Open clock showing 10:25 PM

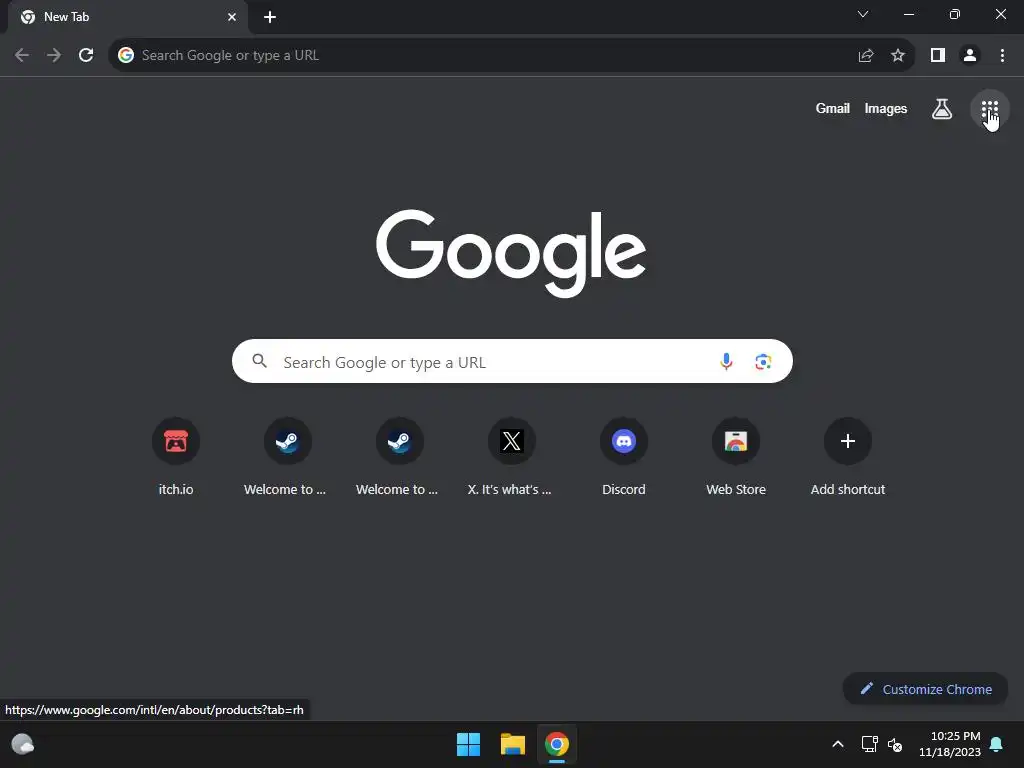[x=950, y=744]
